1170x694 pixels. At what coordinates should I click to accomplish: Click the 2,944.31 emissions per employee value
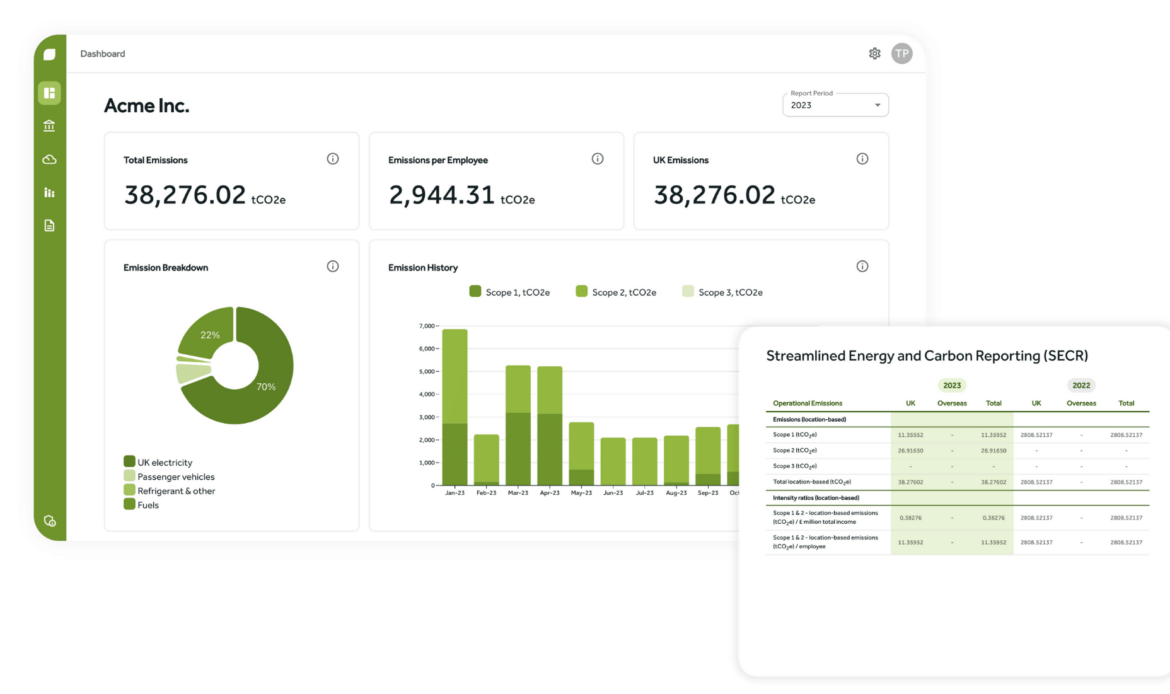coord(442,195)
